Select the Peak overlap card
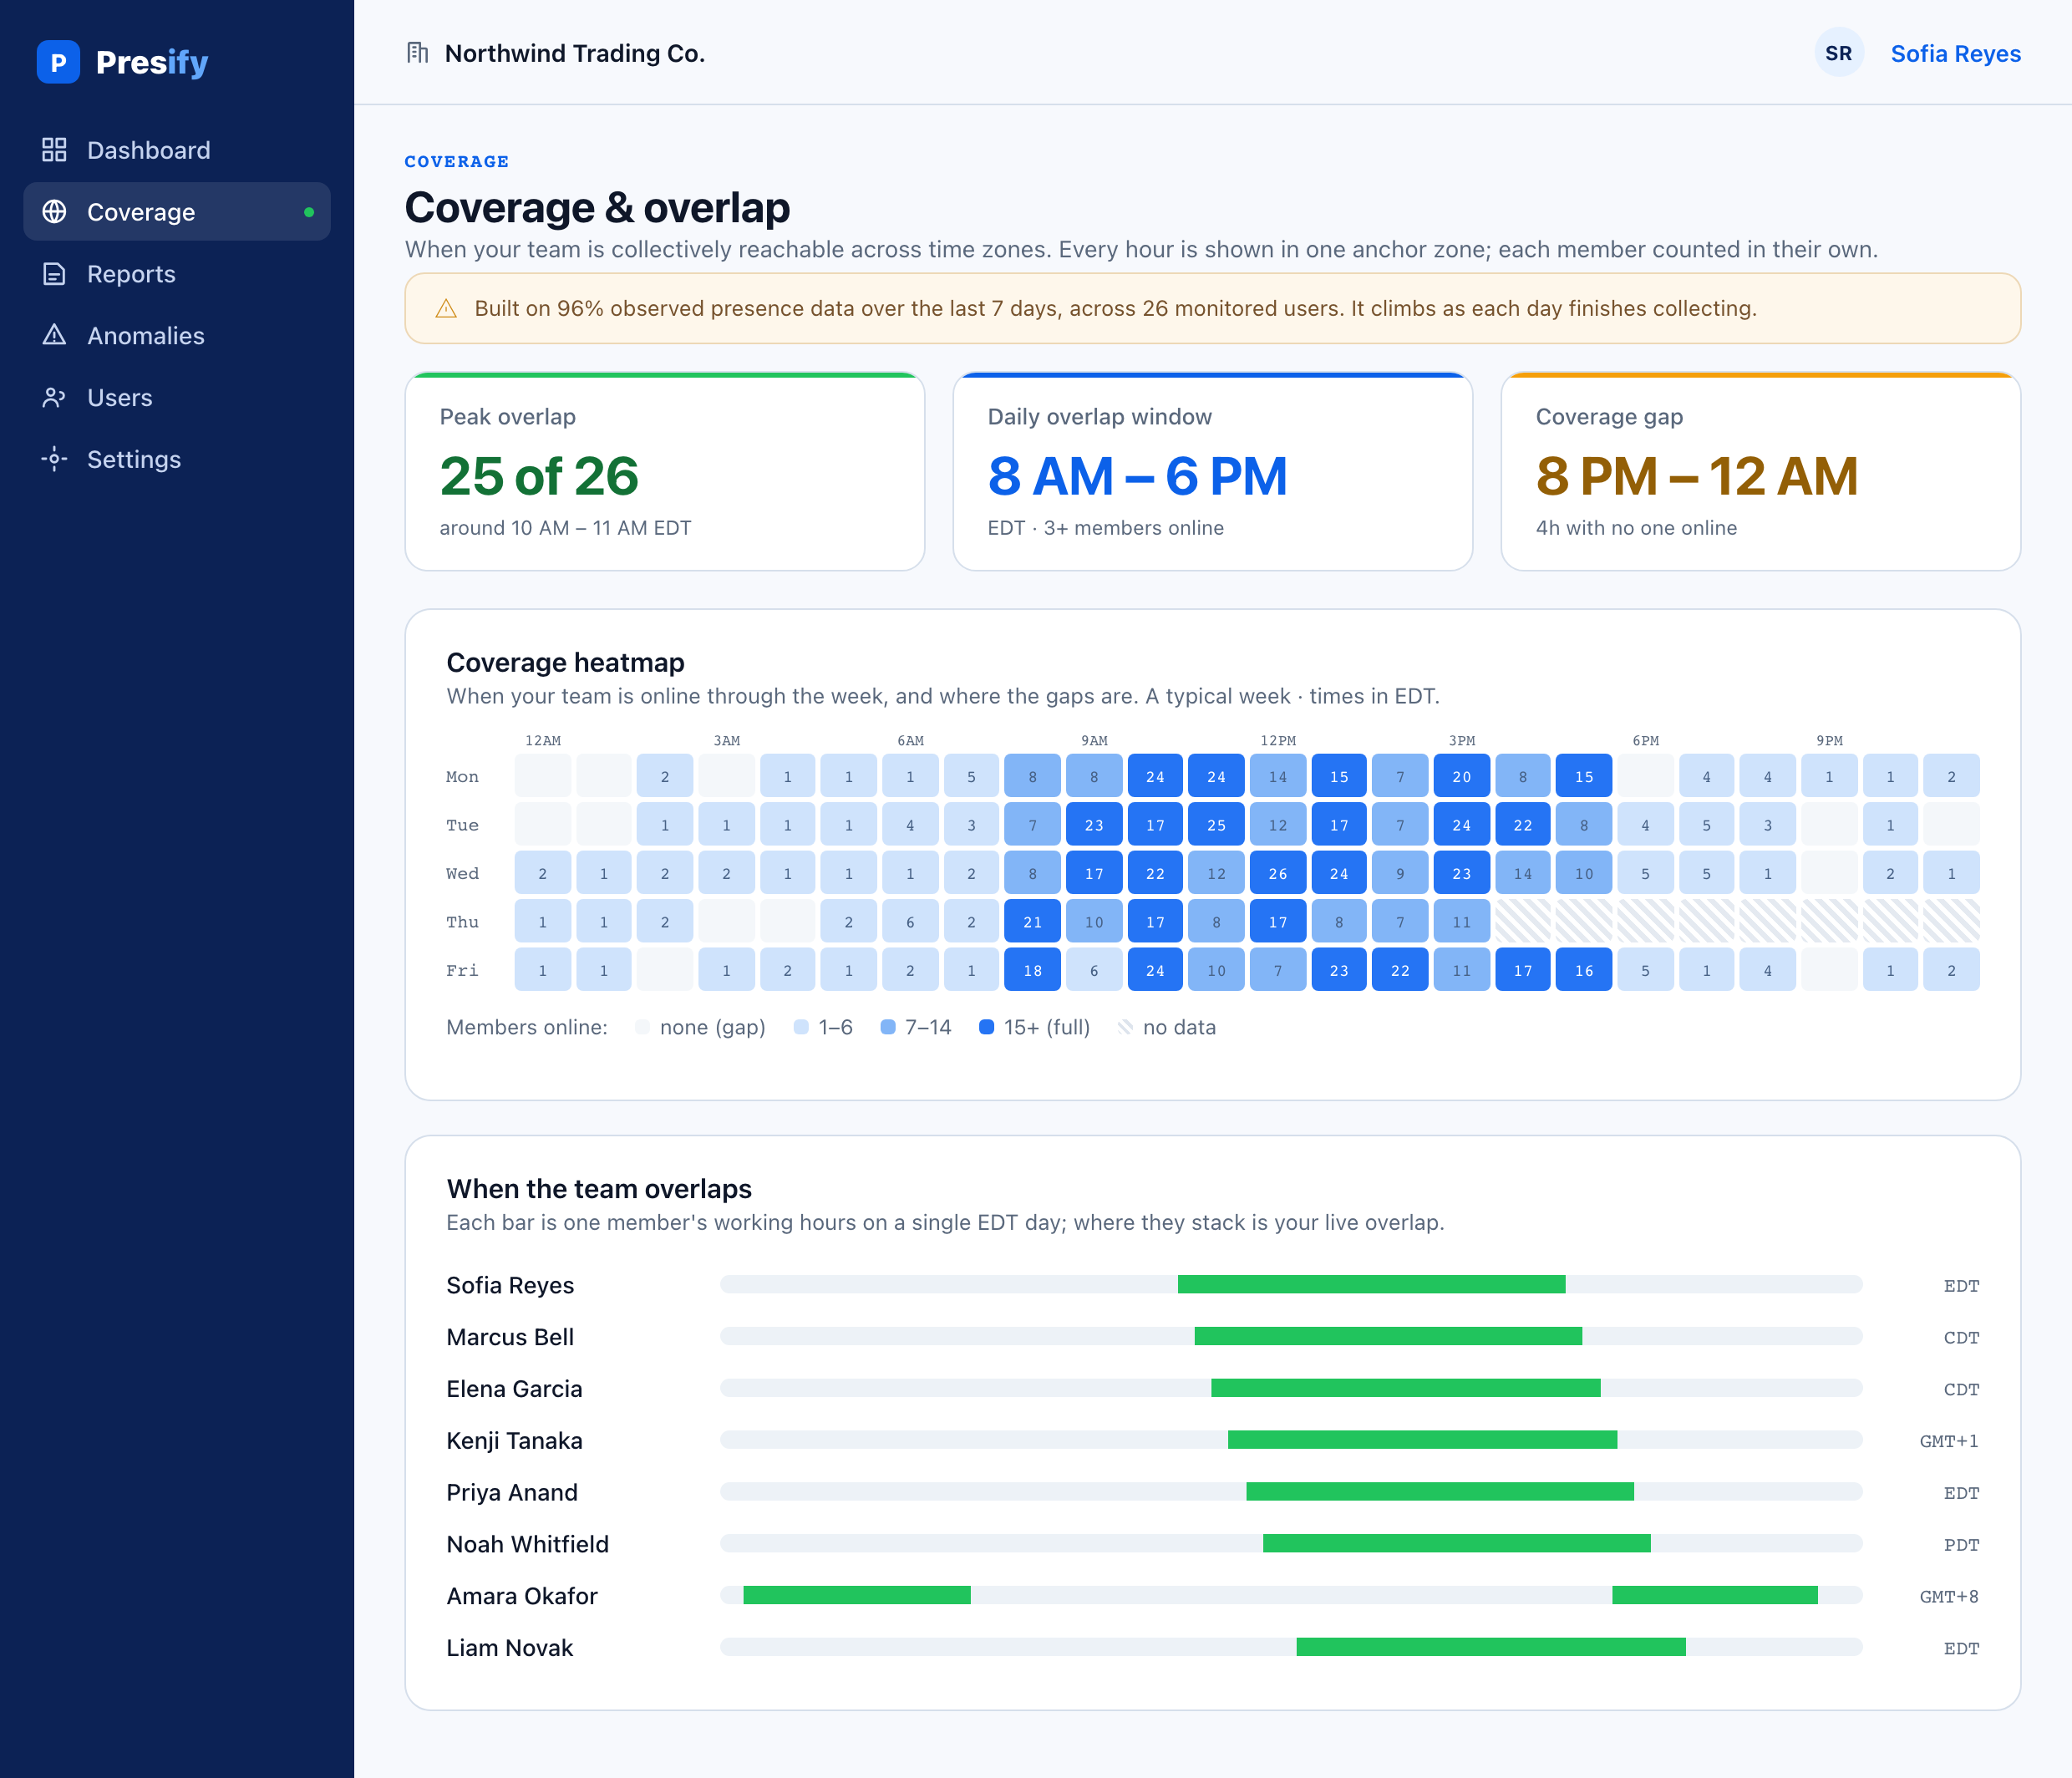The height and width of the screenshot is (1778, 2072). [x=665, y=471]
